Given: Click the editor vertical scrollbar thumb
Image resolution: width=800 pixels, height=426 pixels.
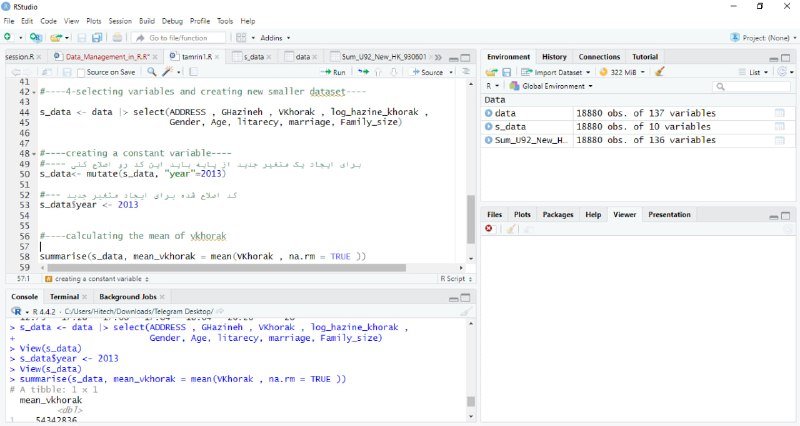Looking at the screenshot, I should pyautogui.click(x=471, y=218).
